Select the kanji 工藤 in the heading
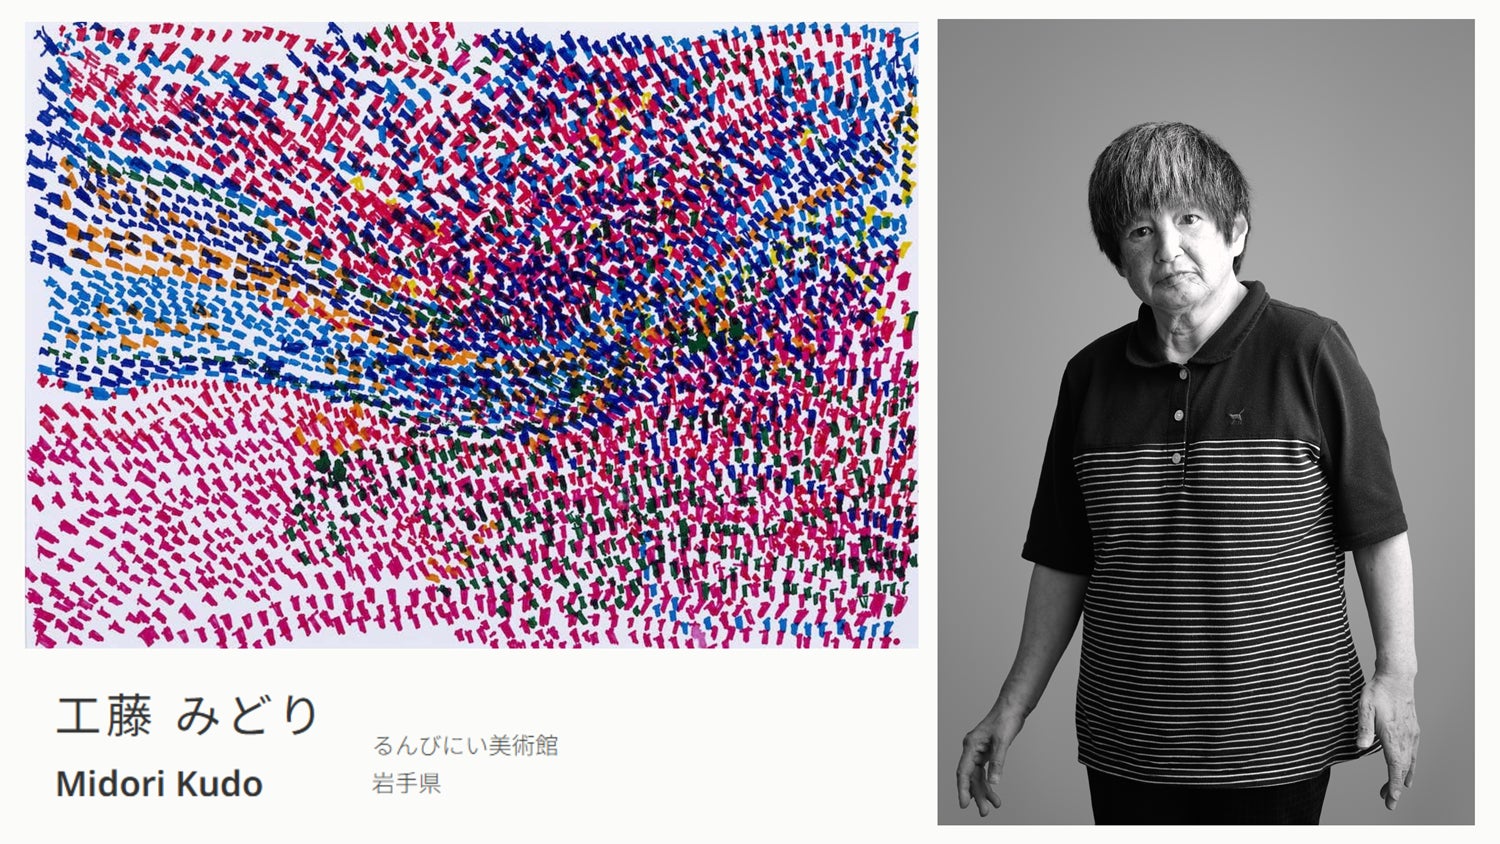 [104, 716]
